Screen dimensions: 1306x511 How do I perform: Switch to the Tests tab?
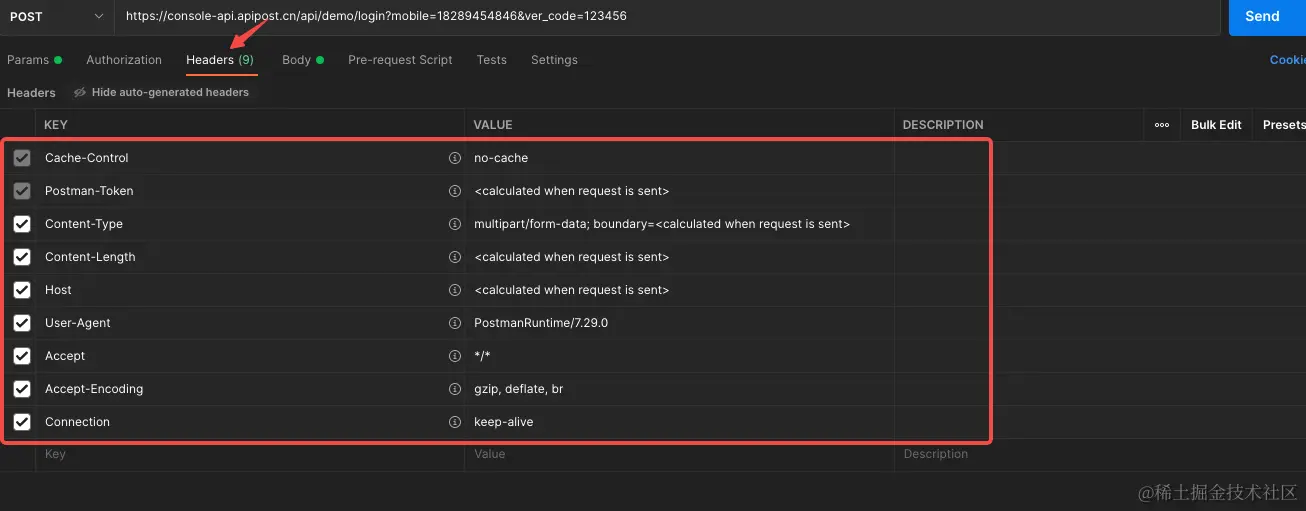click(491, 60)
